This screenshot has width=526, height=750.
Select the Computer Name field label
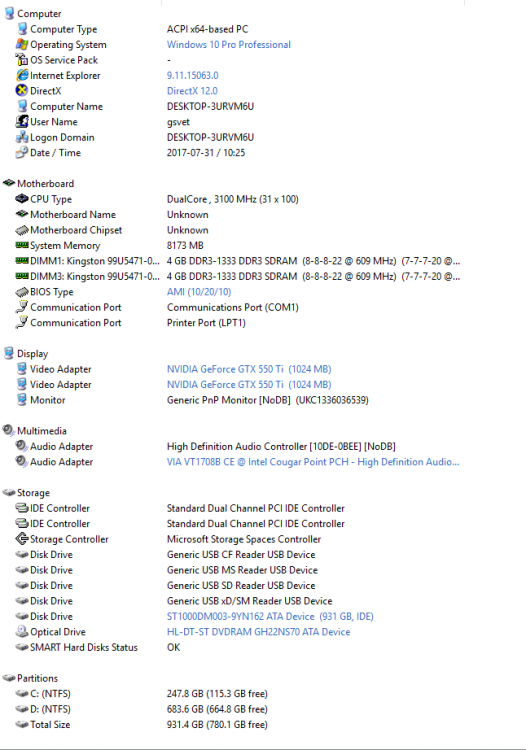pyautogui.click(x=66, y=106)
